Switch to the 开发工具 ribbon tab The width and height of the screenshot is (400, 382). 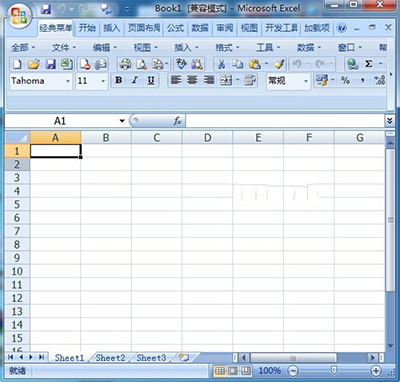click(x=281, y=28)
